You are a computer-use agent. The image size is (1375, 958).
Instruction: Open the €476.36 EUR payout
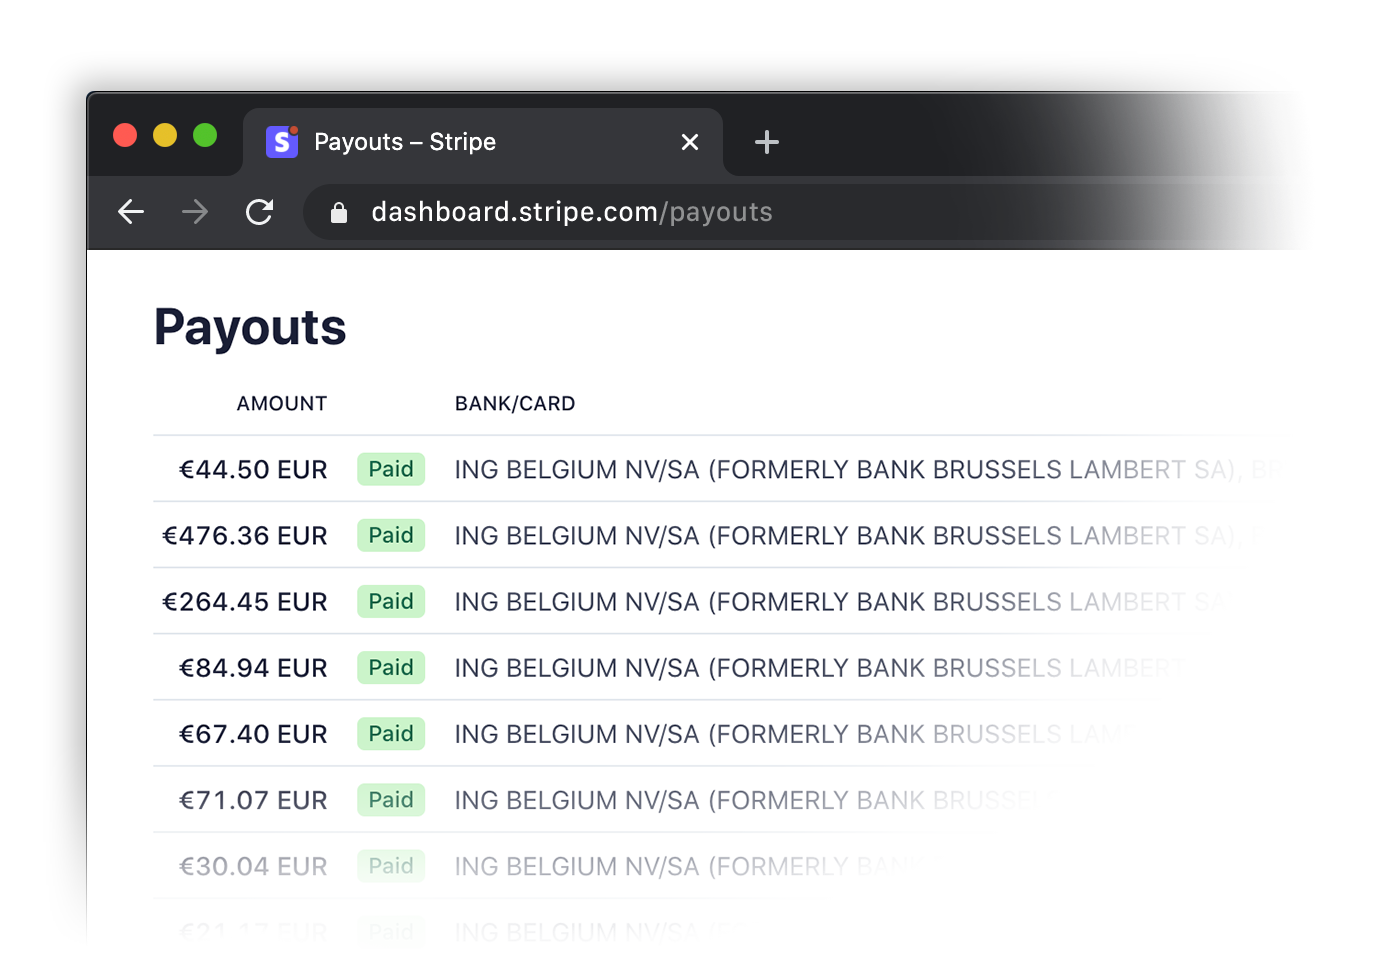point(245,535)
